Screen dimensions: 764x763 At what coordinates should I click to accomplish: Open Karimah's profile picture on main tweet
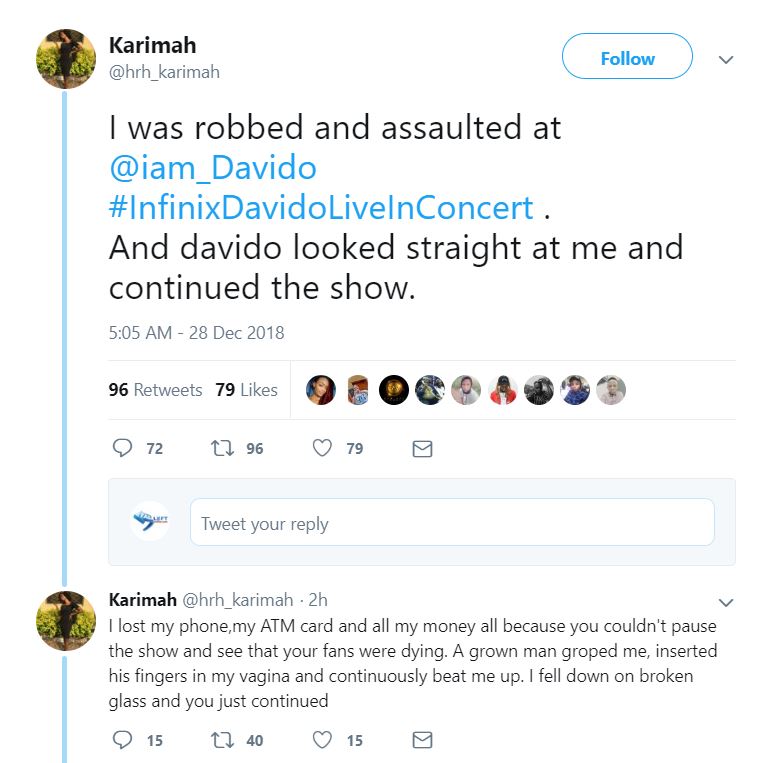[x=66, y=59]
